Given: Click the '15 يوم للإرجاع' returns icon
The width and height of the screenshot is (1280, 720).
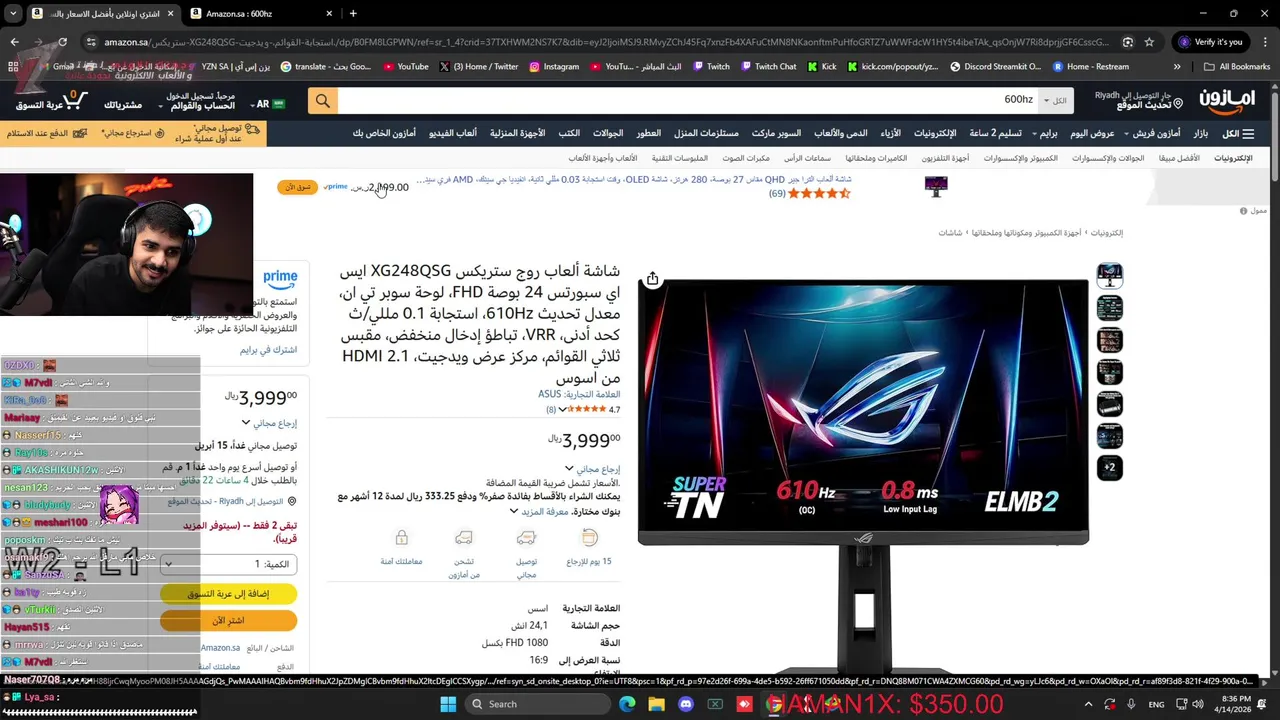Looking at the screenshot, I should 590,538.
